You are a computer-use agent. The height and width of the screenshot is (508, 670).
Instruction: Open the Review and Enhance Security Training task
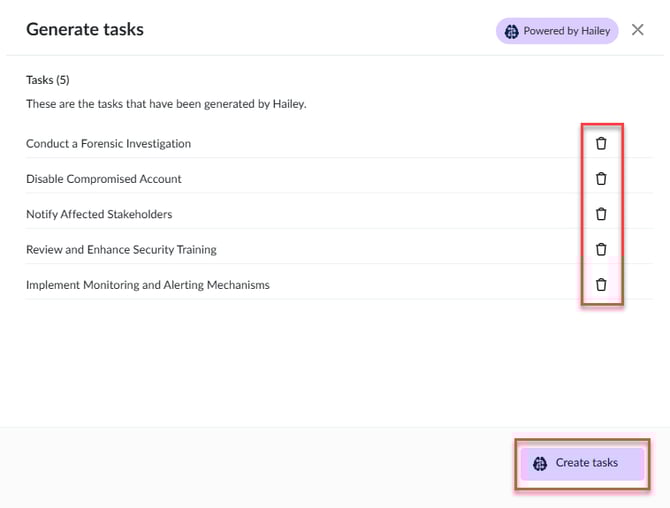pyautogui.click(x=121, y=249)
